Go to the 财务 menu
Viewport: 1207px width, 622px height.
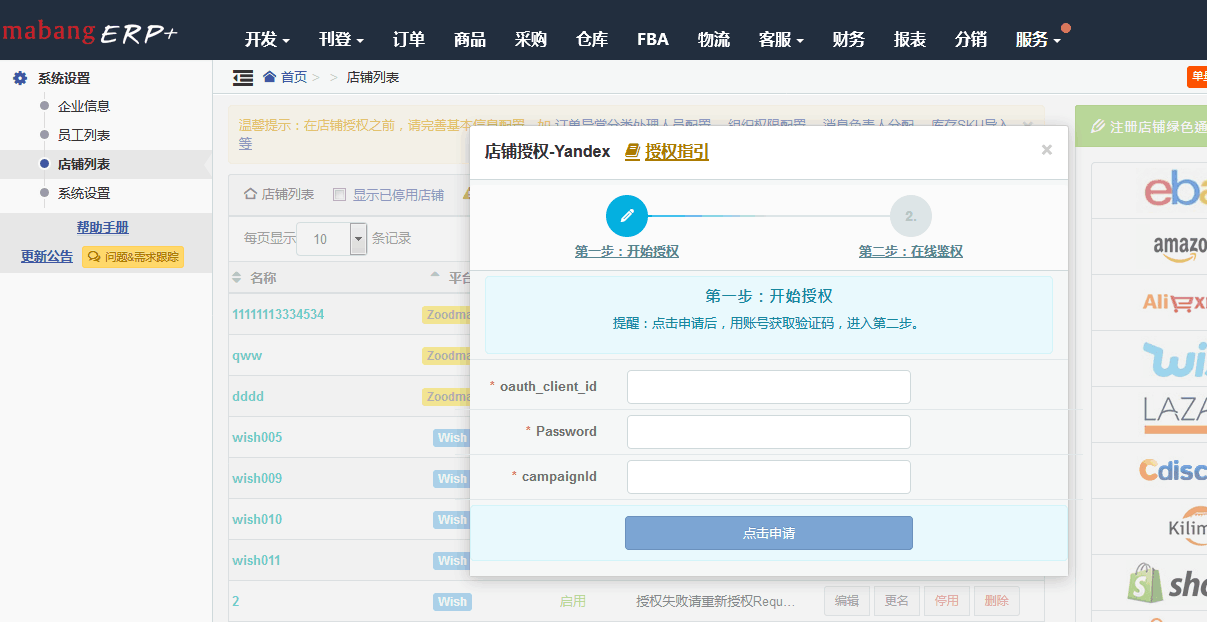coord(849,40)
